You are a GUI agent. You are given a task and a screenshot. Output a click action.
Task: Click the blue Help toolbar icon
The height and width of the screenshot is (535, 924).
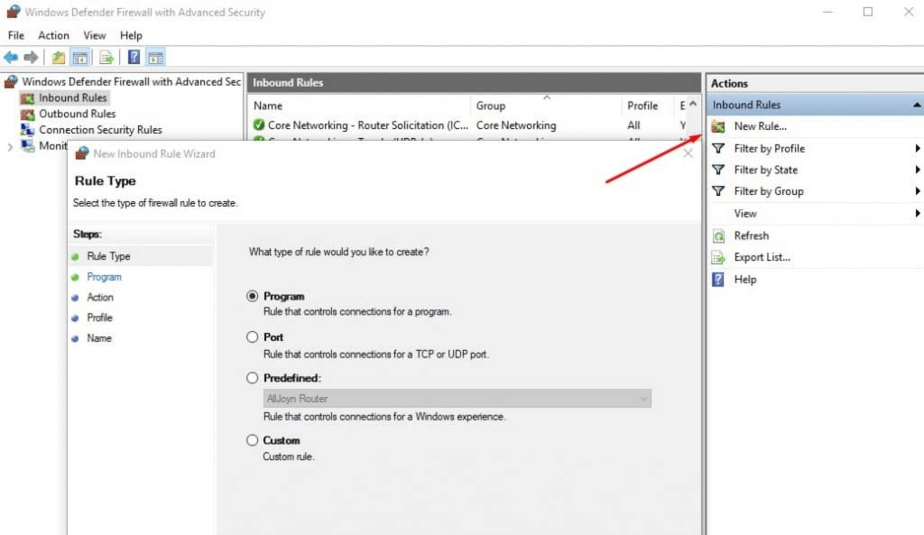(133, 57)
